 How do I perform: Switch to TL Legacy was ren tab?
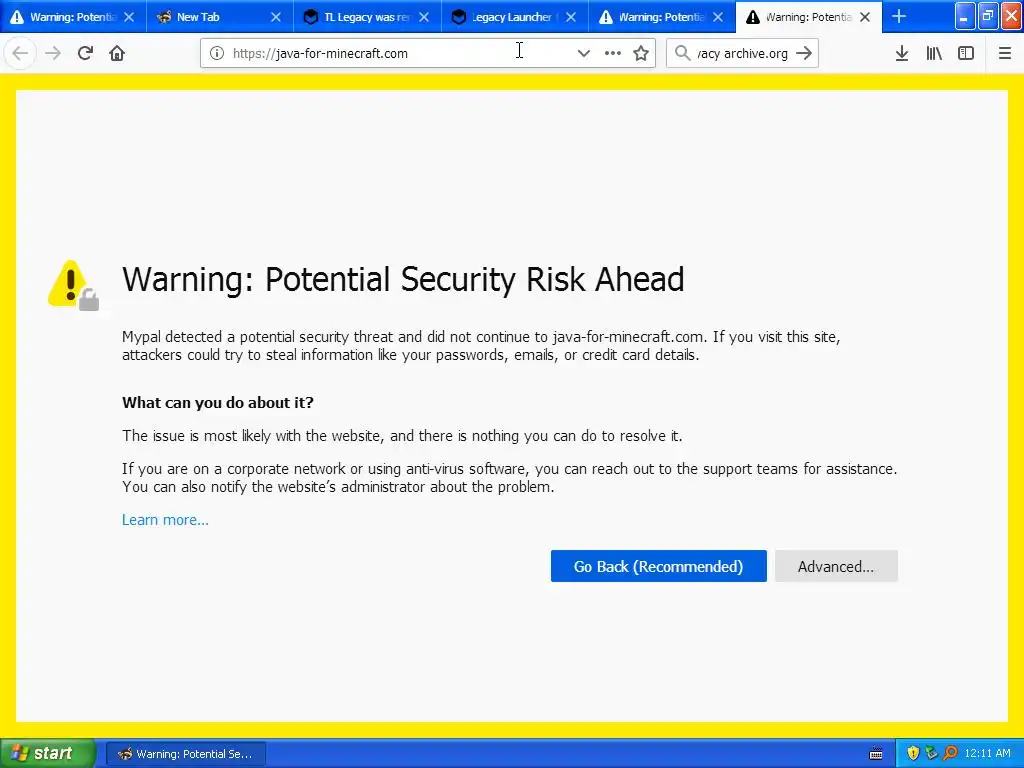coord(358,17)
